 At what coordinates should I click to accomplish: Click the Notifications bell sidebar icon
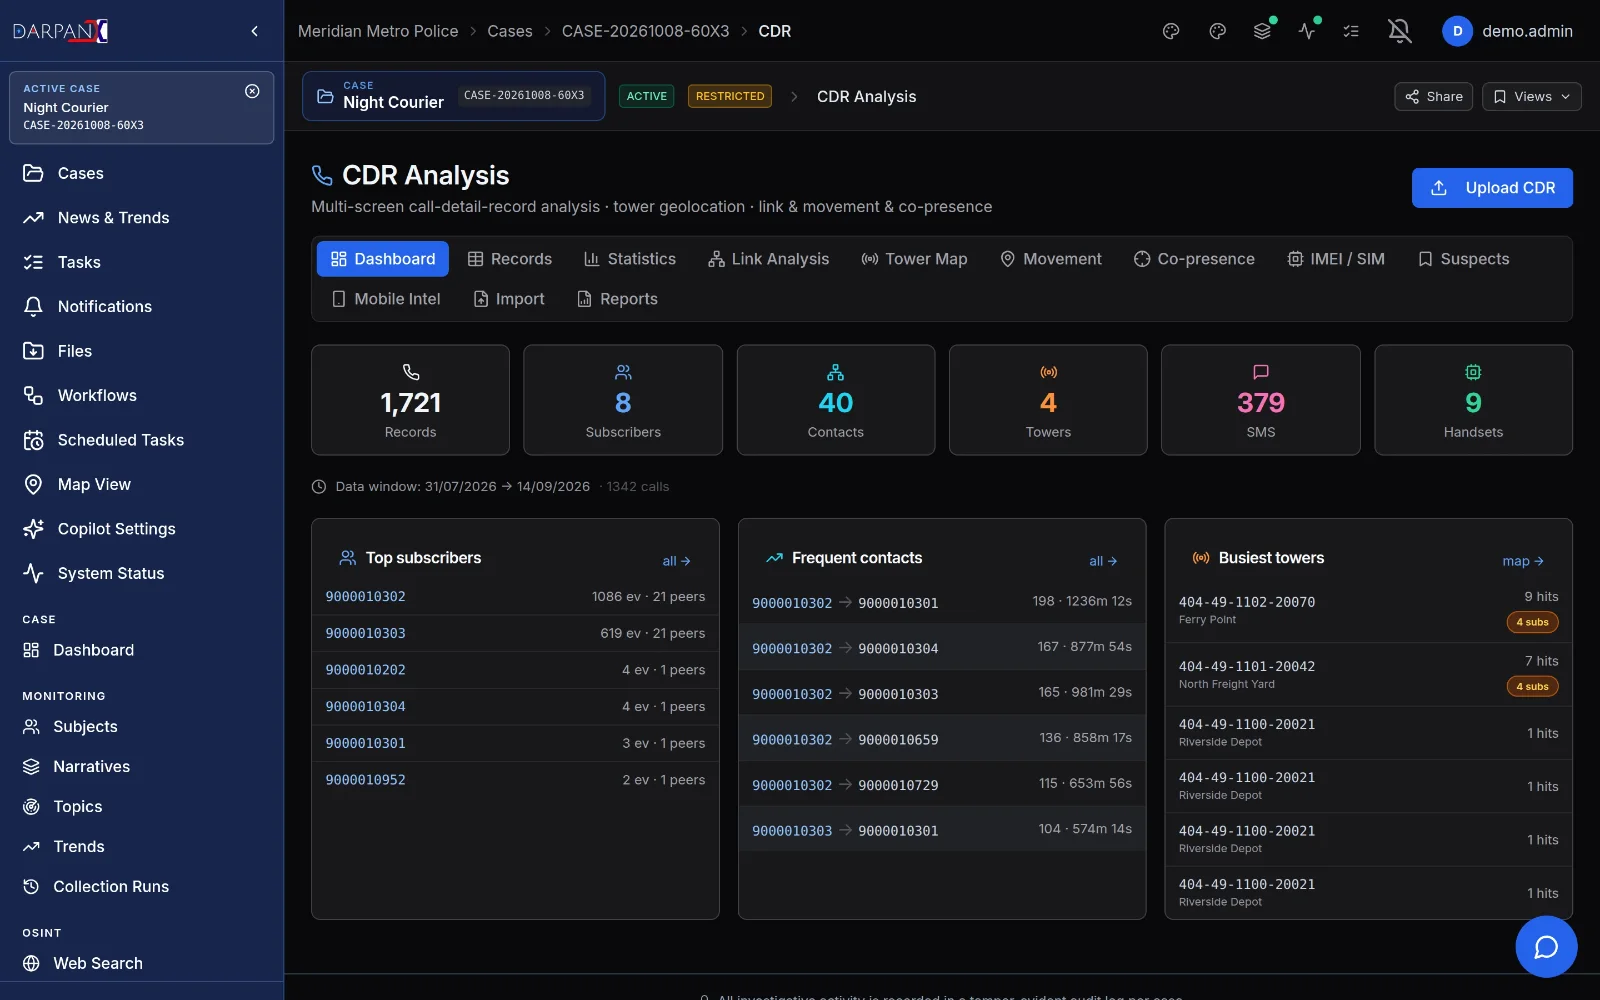point(33,307)
